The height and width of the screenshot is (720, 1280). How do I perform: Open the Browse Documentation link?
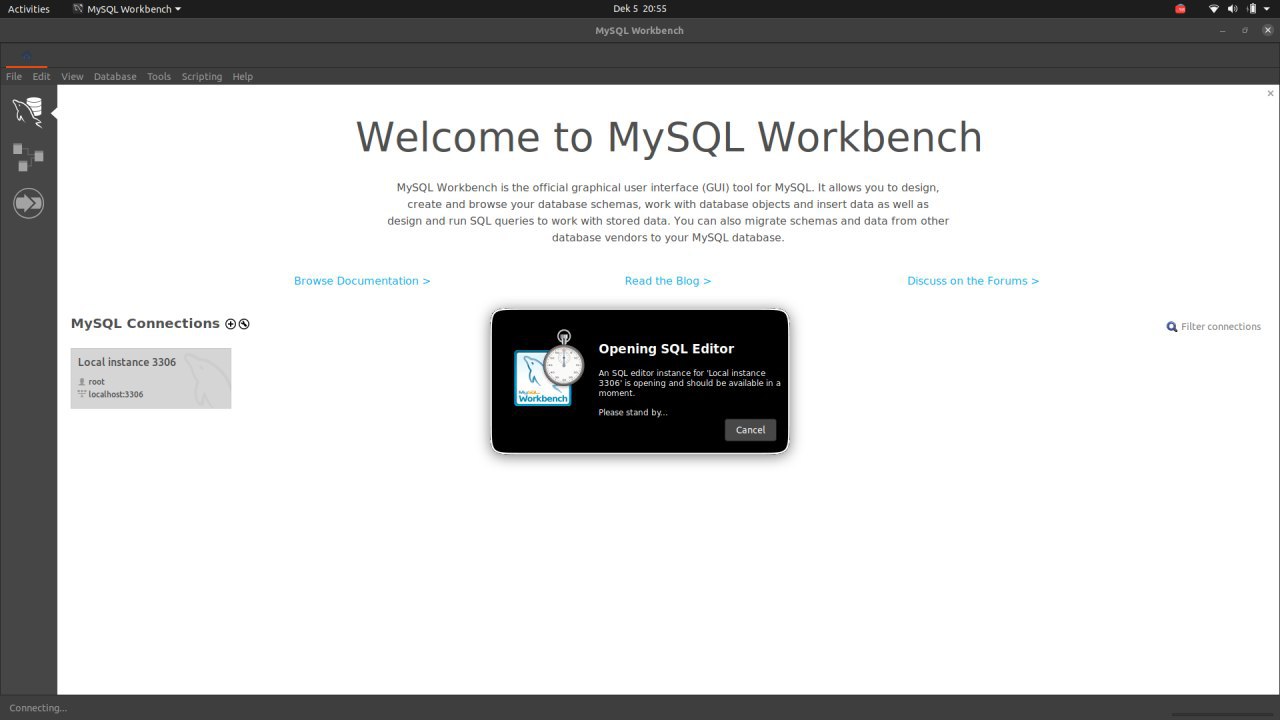362,281
